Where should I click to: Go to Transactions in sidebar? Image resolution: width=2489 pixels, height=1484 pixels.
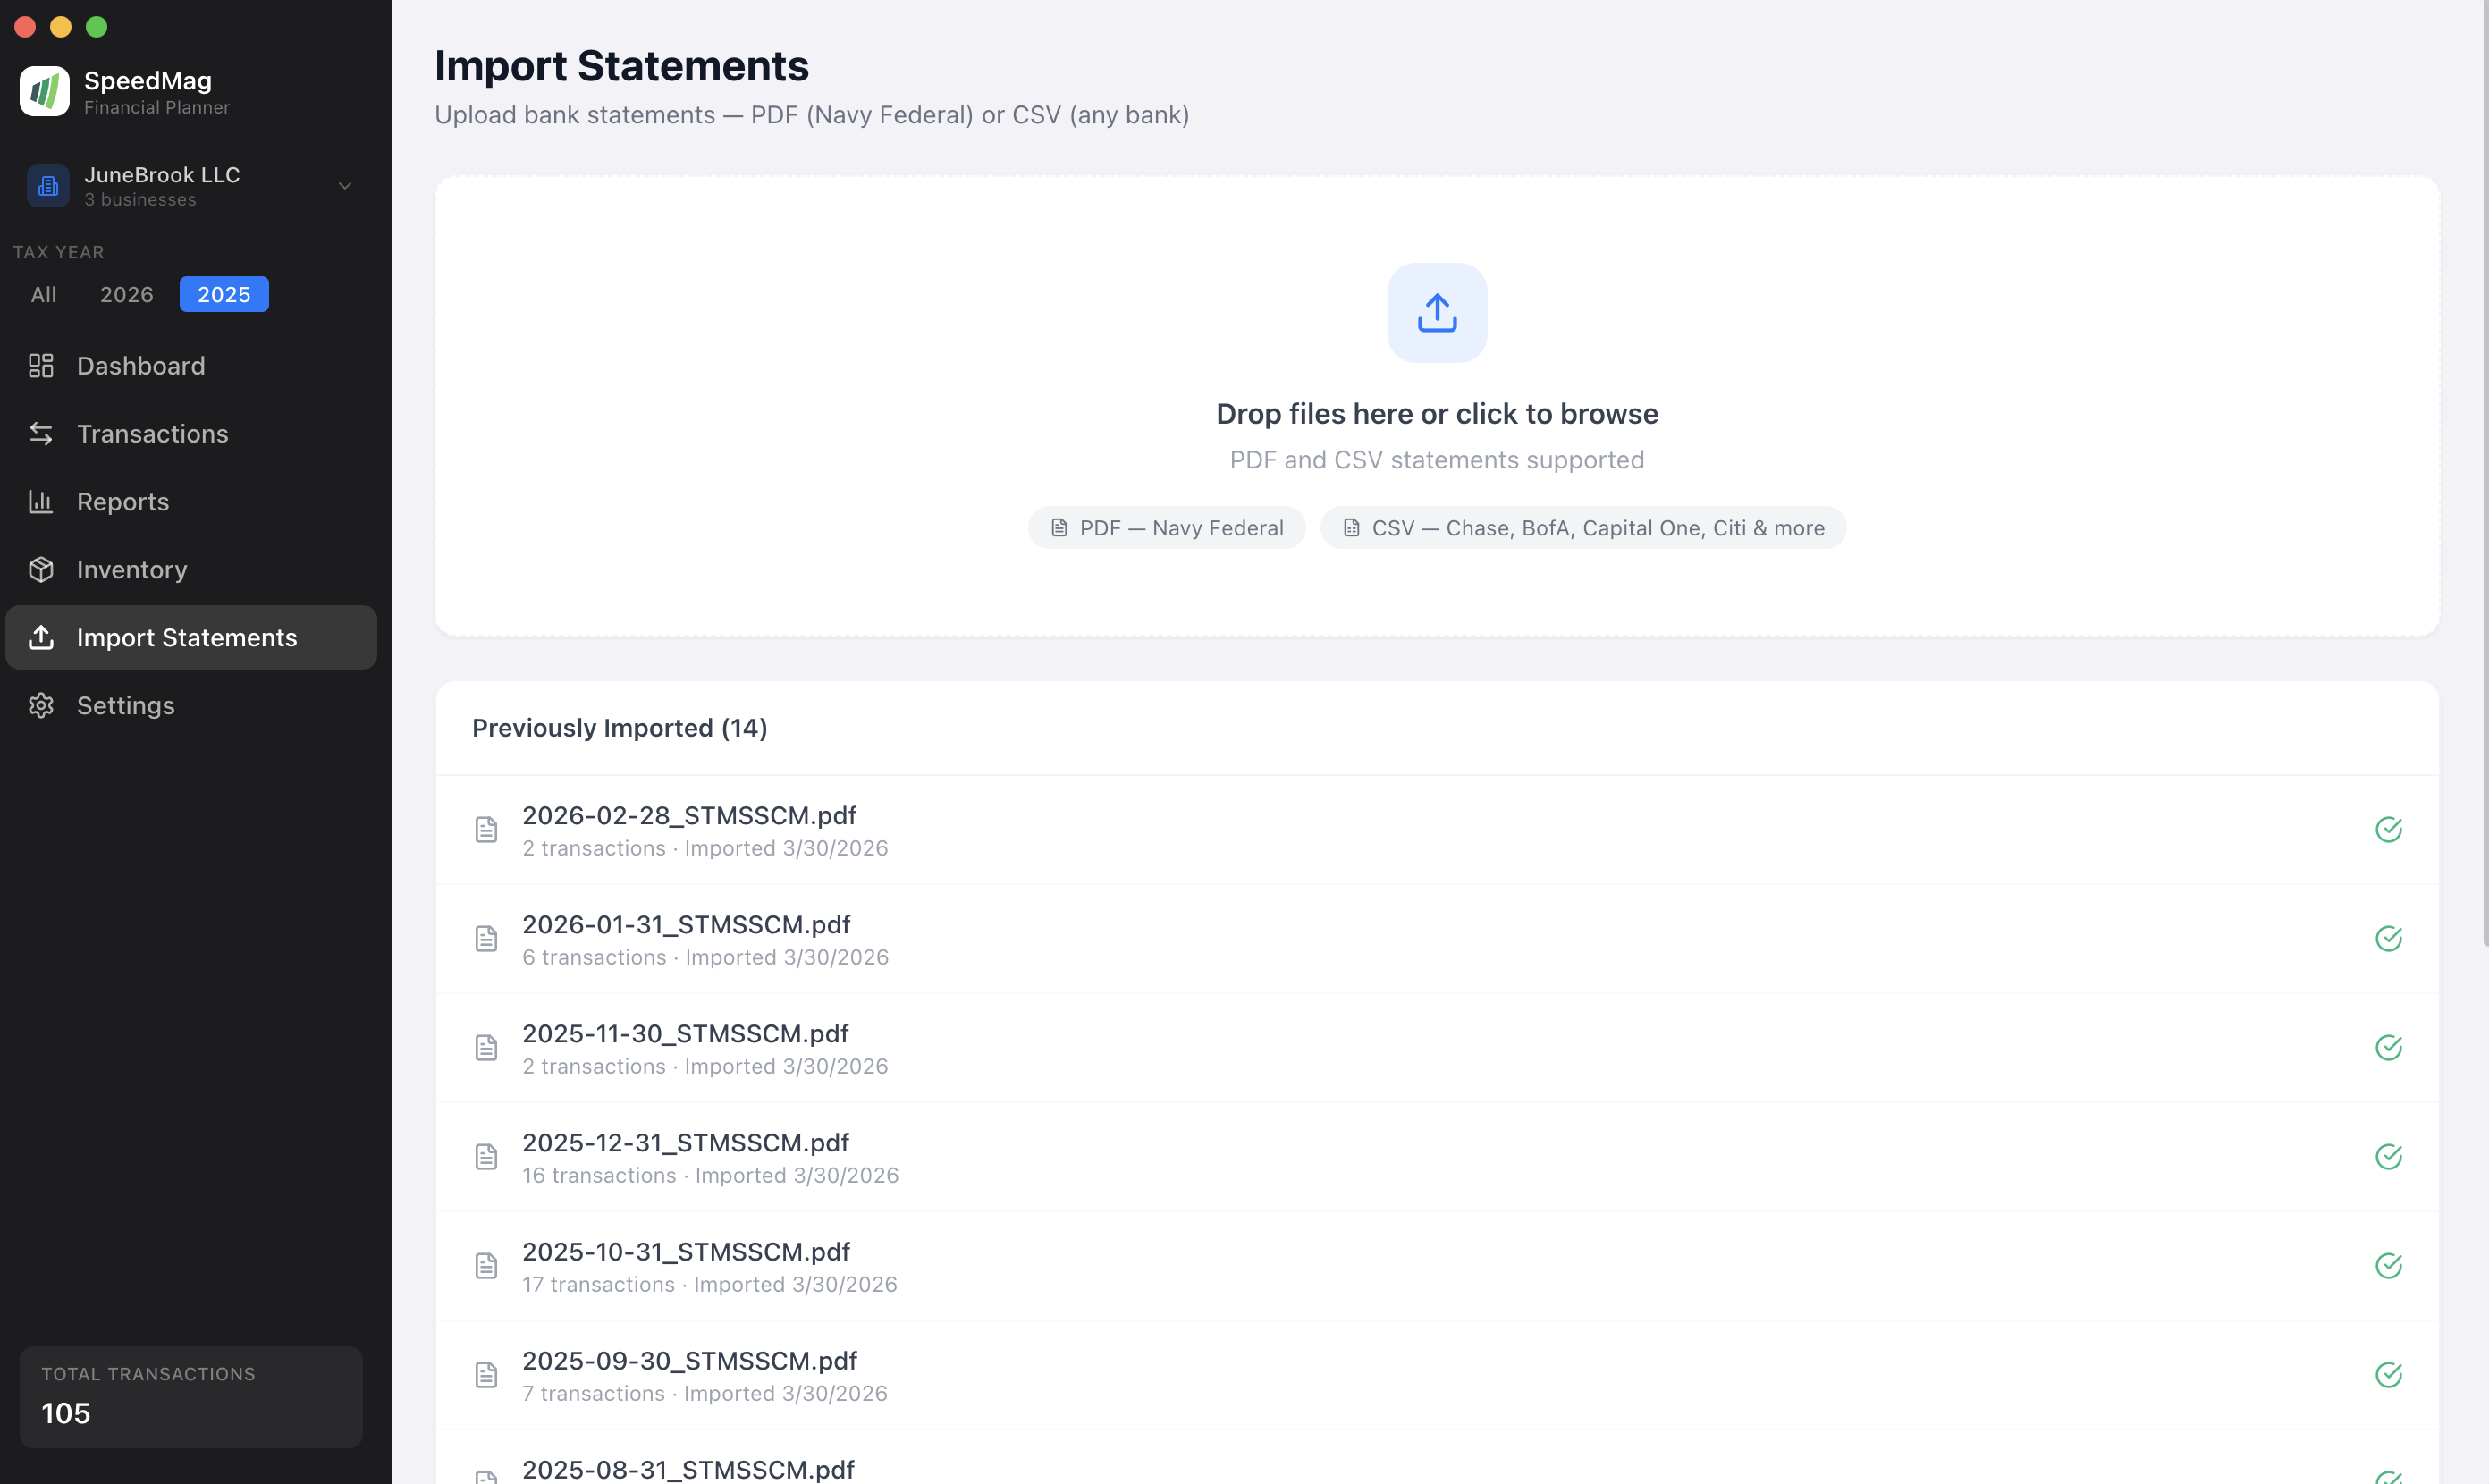[x=152, y=434]
